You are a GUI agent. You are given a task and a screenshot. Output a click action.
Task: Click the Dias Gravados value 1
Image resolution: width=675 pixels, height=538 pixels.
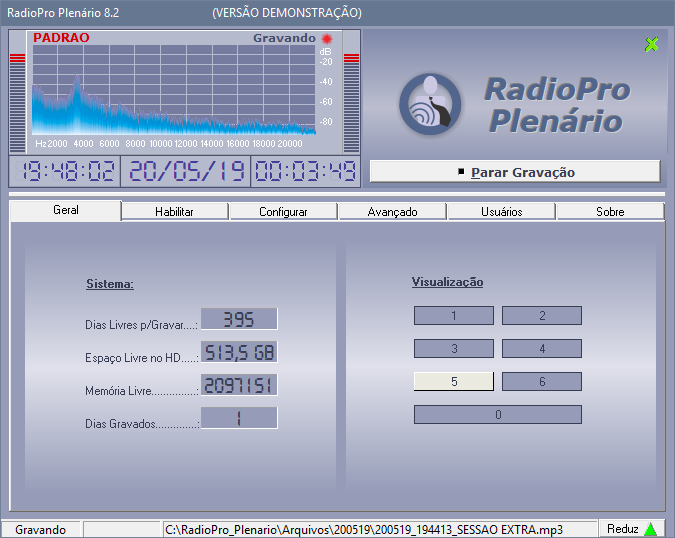pos(239,418)
